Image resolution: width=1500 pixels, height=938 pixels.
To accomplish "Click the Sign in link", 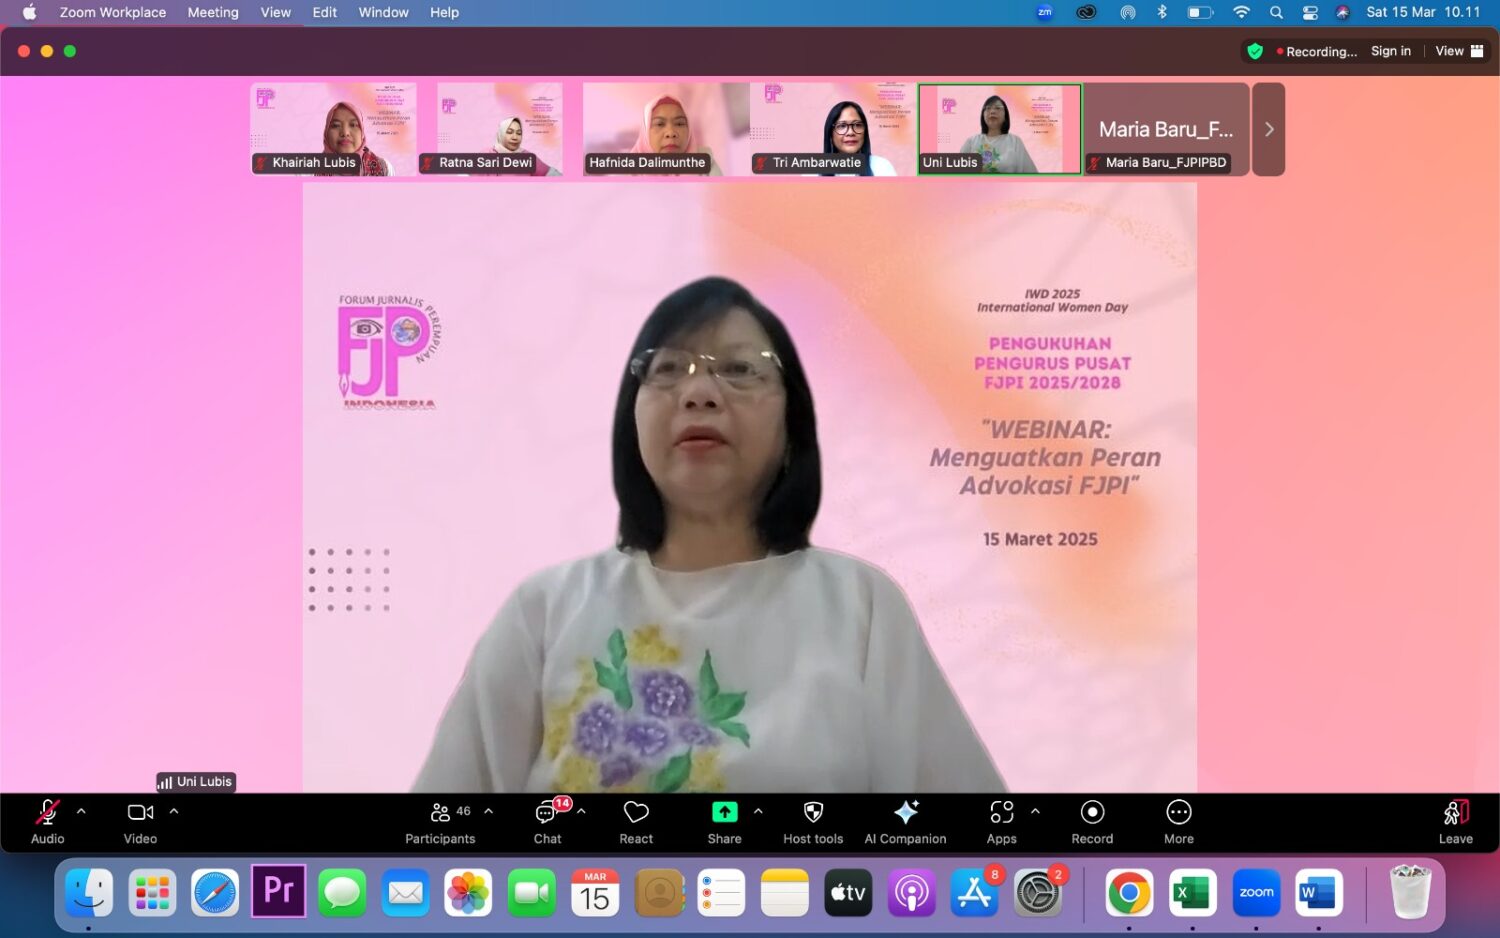I will click(x=1390, y=51).
